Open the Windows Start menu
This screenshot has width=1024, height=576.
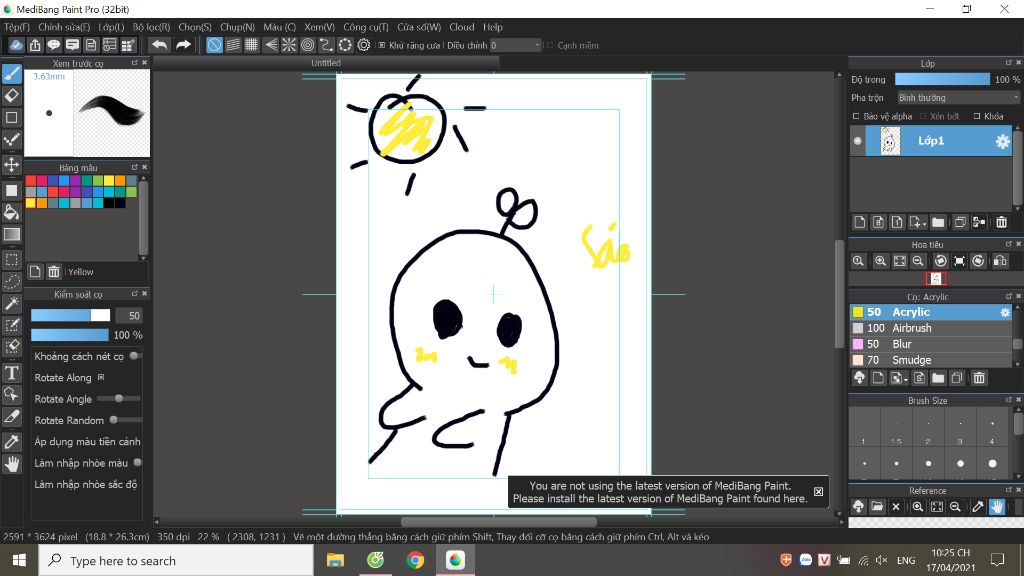[19, 560]
